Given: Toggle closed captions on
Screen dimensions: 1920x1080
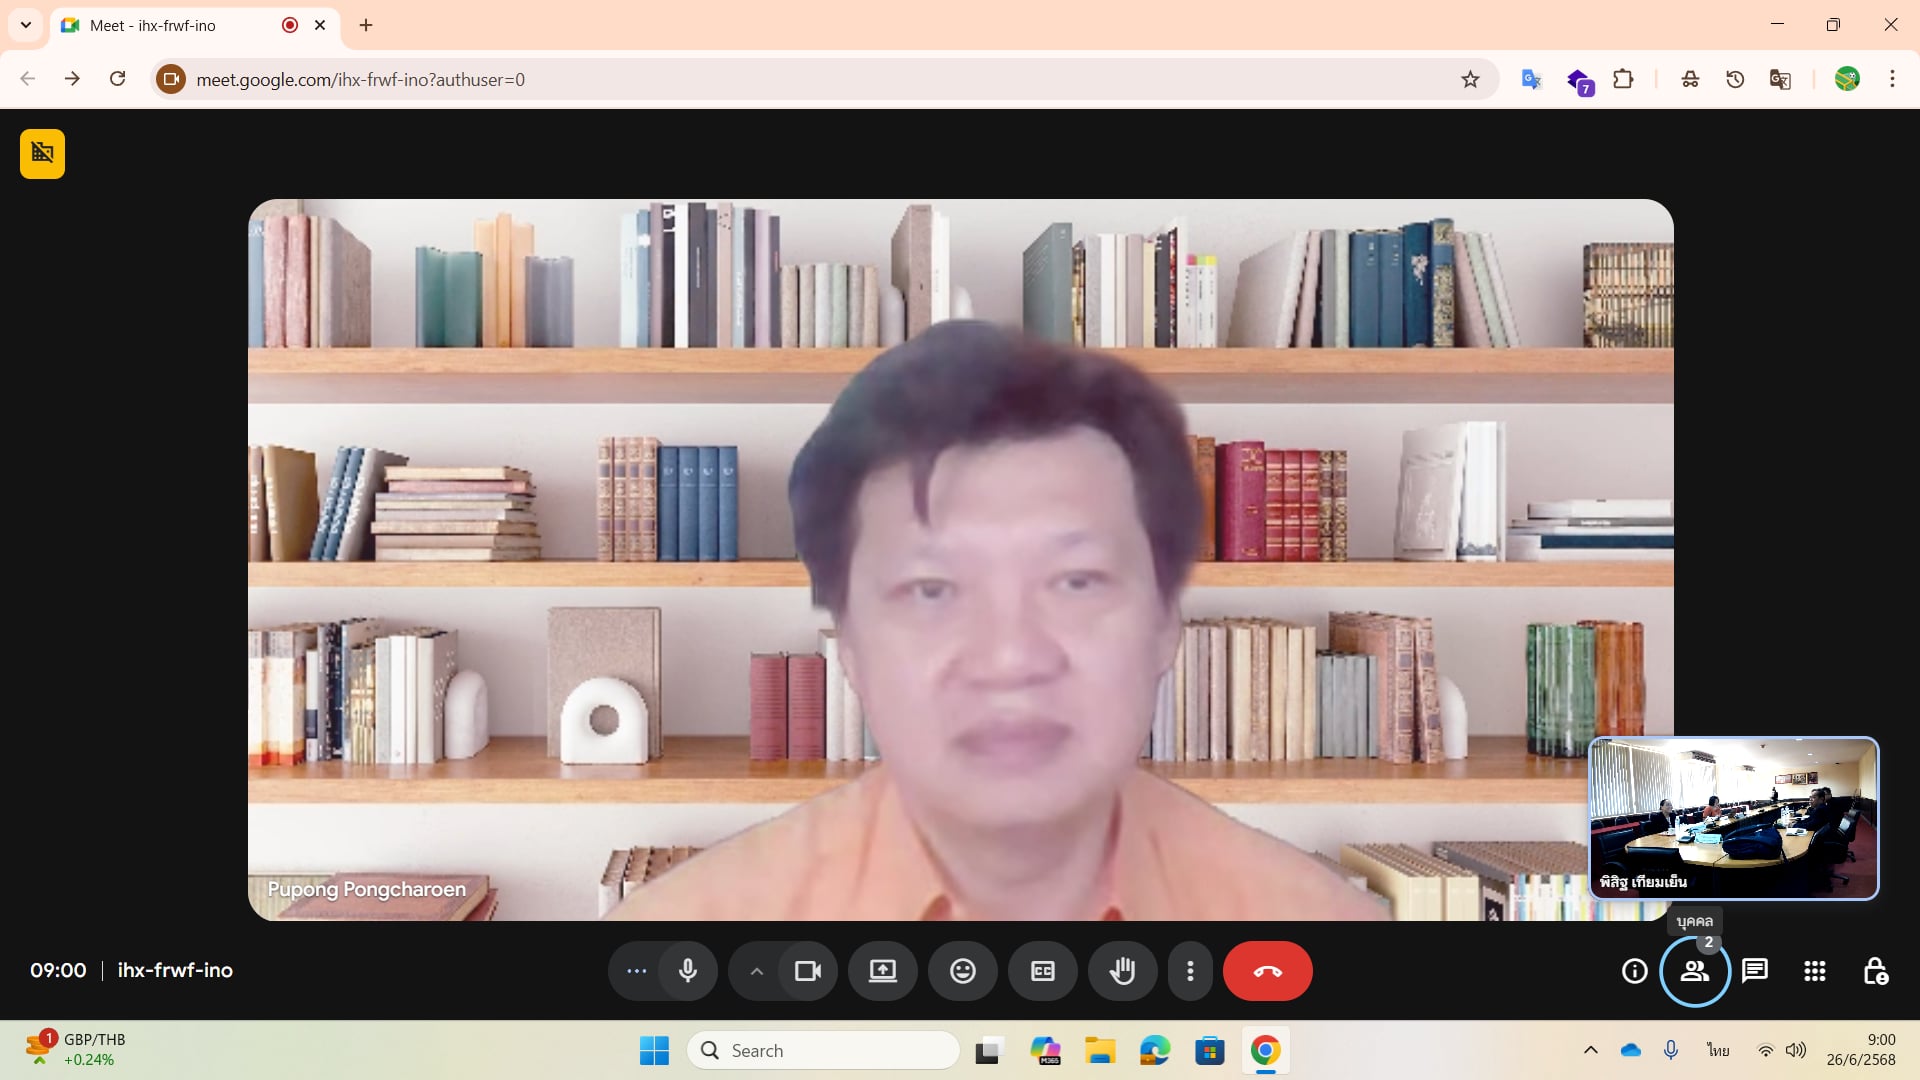Looking at the screenshot, I should pos(1043,971).
